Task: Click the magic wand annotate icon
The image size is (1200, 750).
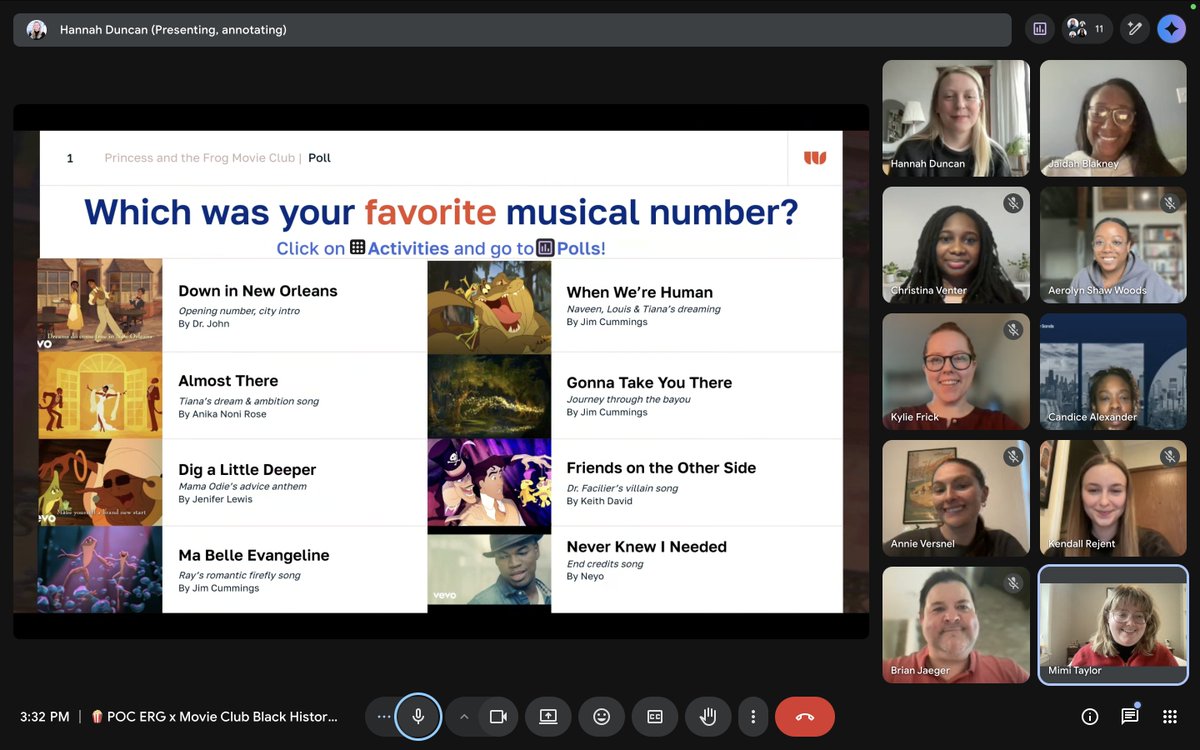Action: 1134,29
